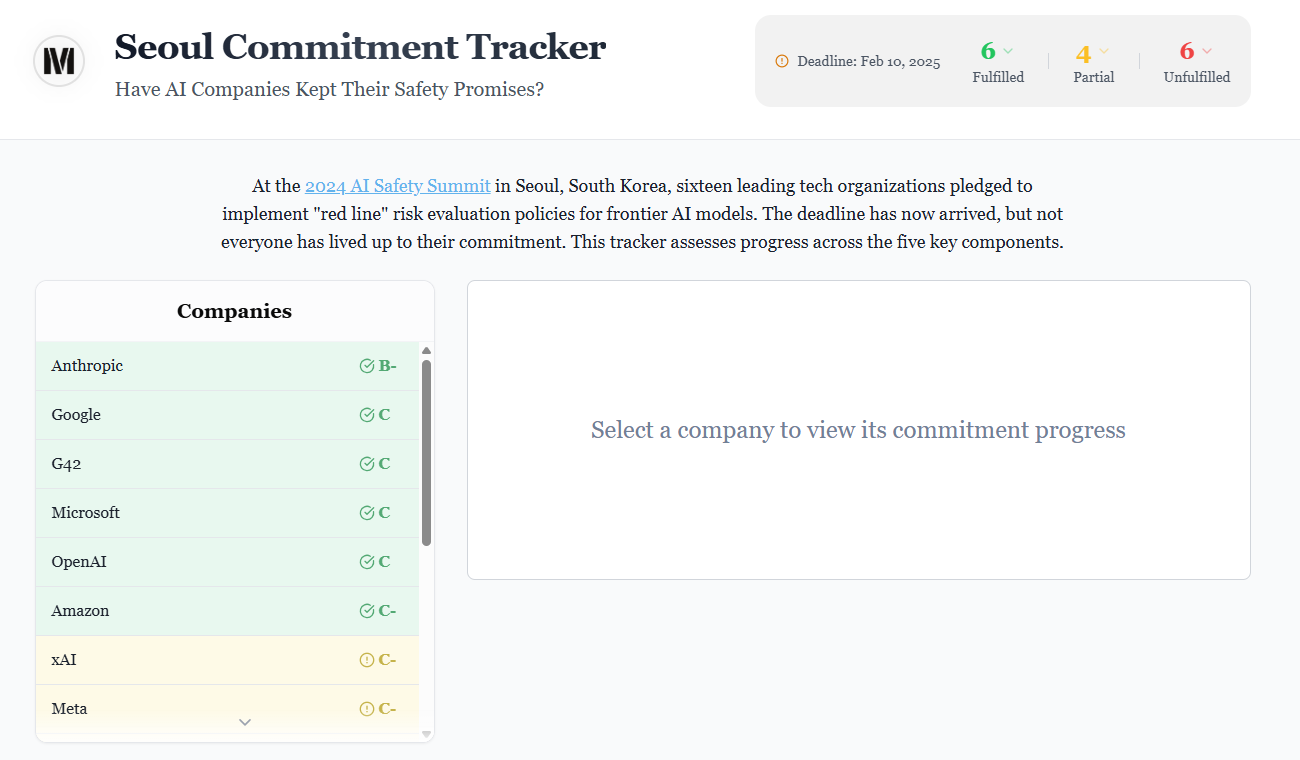1300x760 pixels.
Task: Click scrollbar up arrow in Companies panel
Action: tap(427, 351)
